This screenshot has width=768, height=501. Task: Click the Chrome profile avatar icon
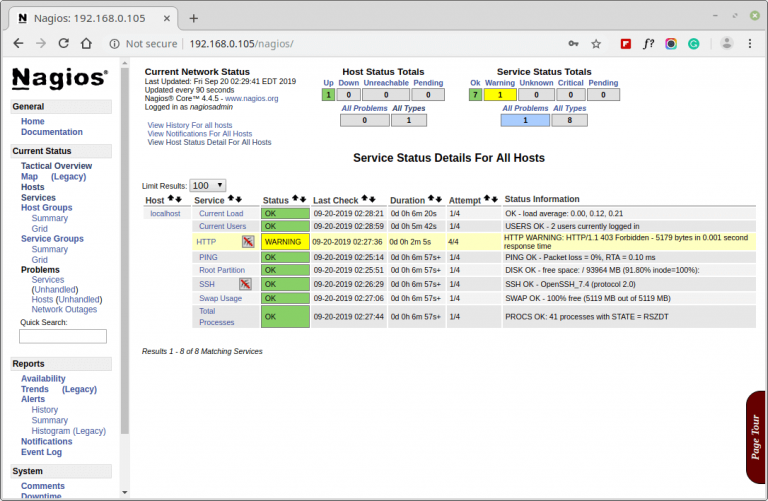pos(727,44)
